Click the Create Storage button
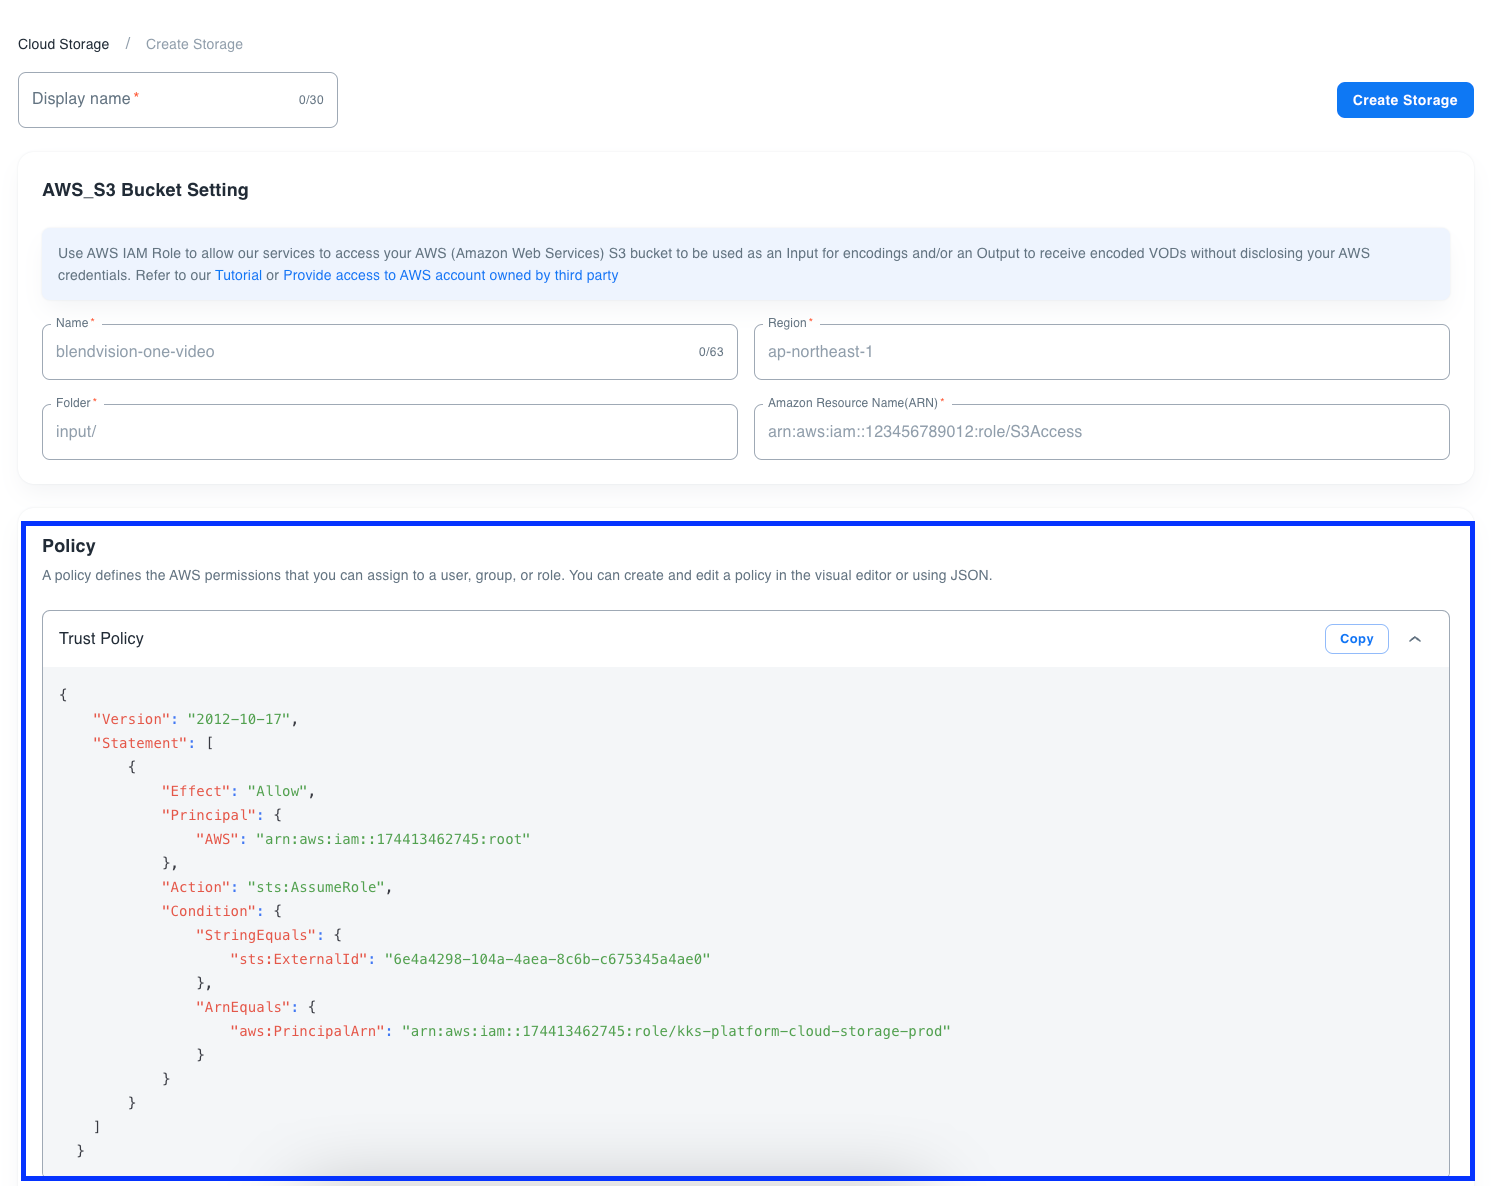Screen dimensions: 1492x1186 pyautogui.click(x=1404, y=100)
